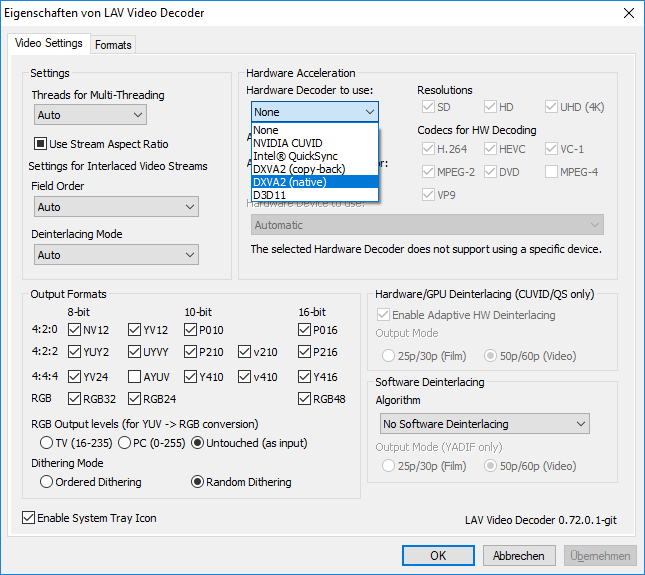The height and width of the screenshot is (575, 645).
Task: Uncheck the NV12 output format
Action: 75,330
